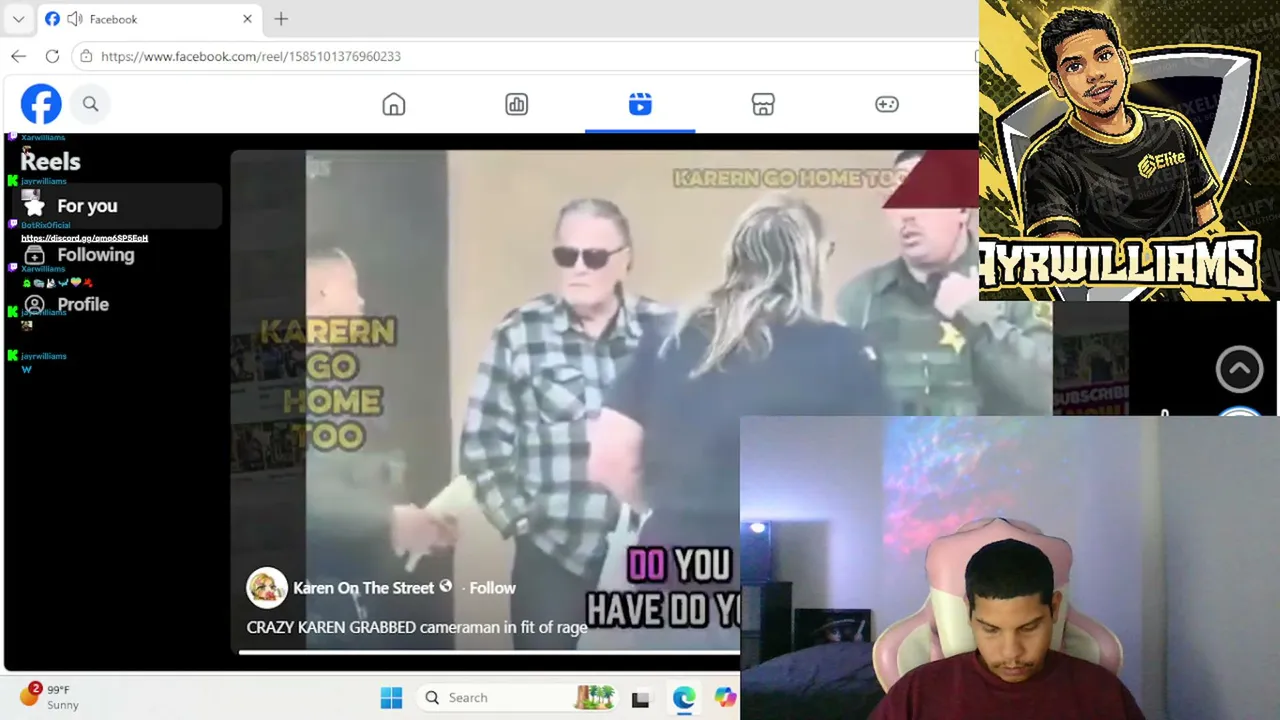
Task: Click the Reels sidebar heading
Action: click(x=50, y=161)
